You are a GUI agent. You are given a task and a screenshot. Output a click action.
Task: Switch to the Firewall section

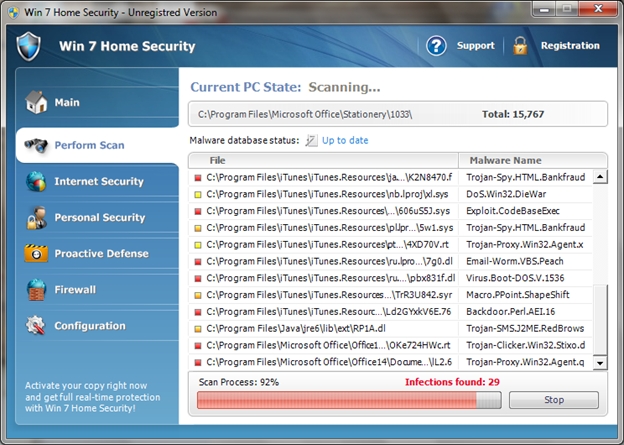click(75, 290)
